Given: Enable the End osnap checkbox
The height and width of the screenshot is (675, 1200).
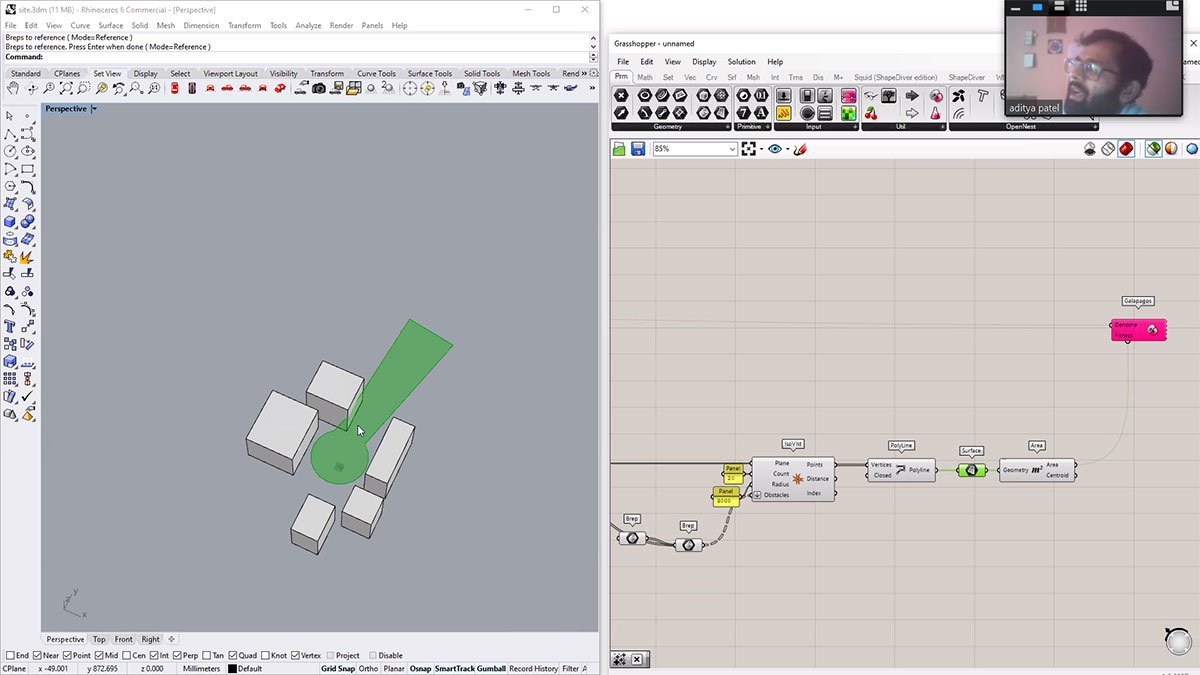Looking at the screenshot, I should coord(11,656).
